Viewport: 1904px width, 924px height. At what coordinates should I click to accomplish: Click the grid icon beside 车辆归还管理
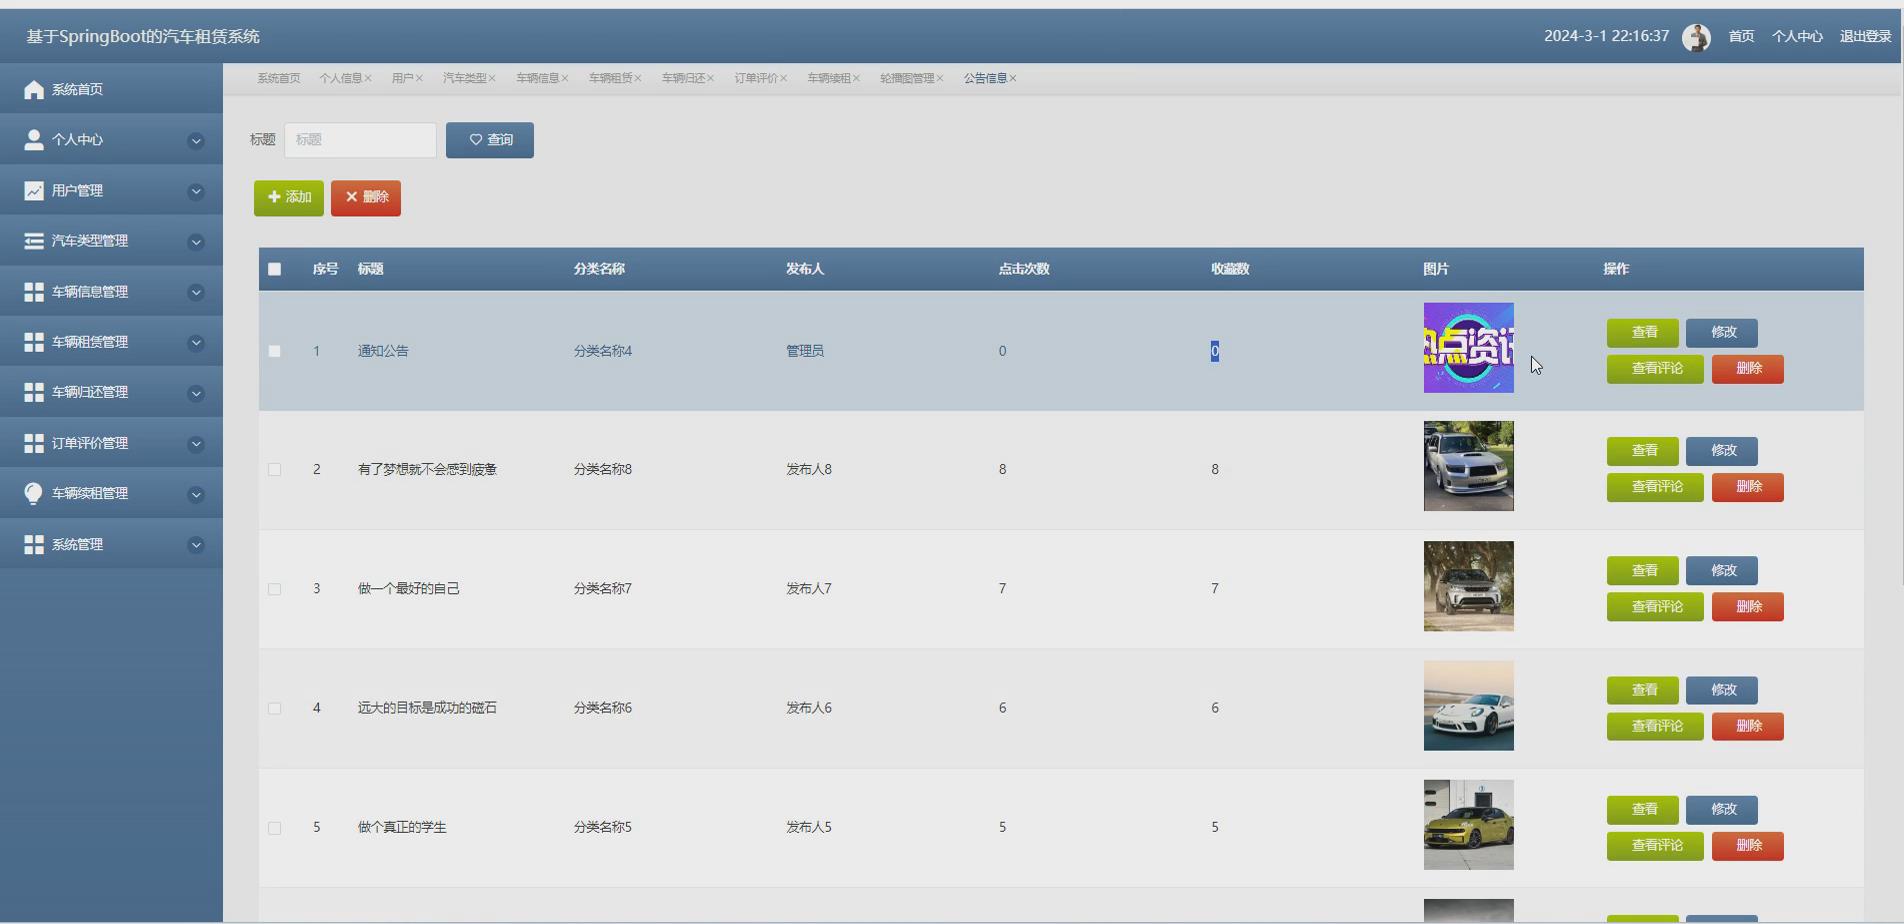click(x=34, y=392)
